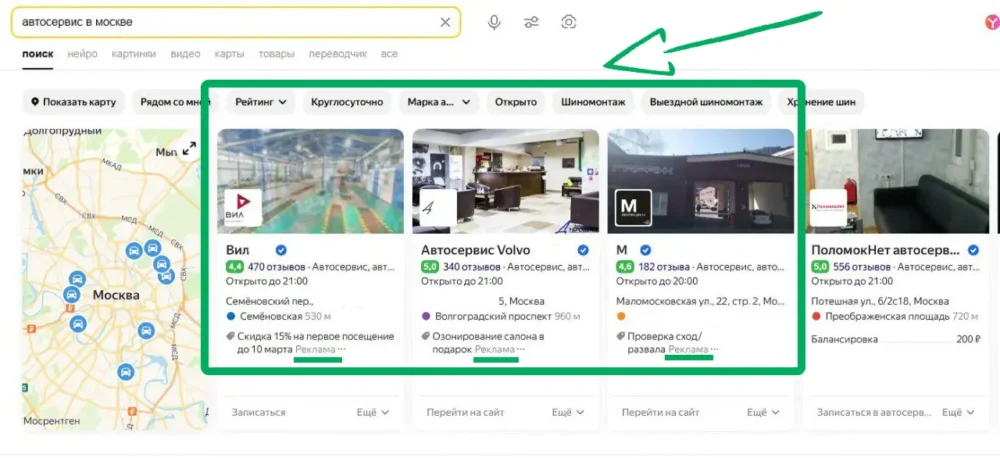Click verified badge next to 'ПоломокНет'
1000x458 pixels.
click(x=973, y=250)
